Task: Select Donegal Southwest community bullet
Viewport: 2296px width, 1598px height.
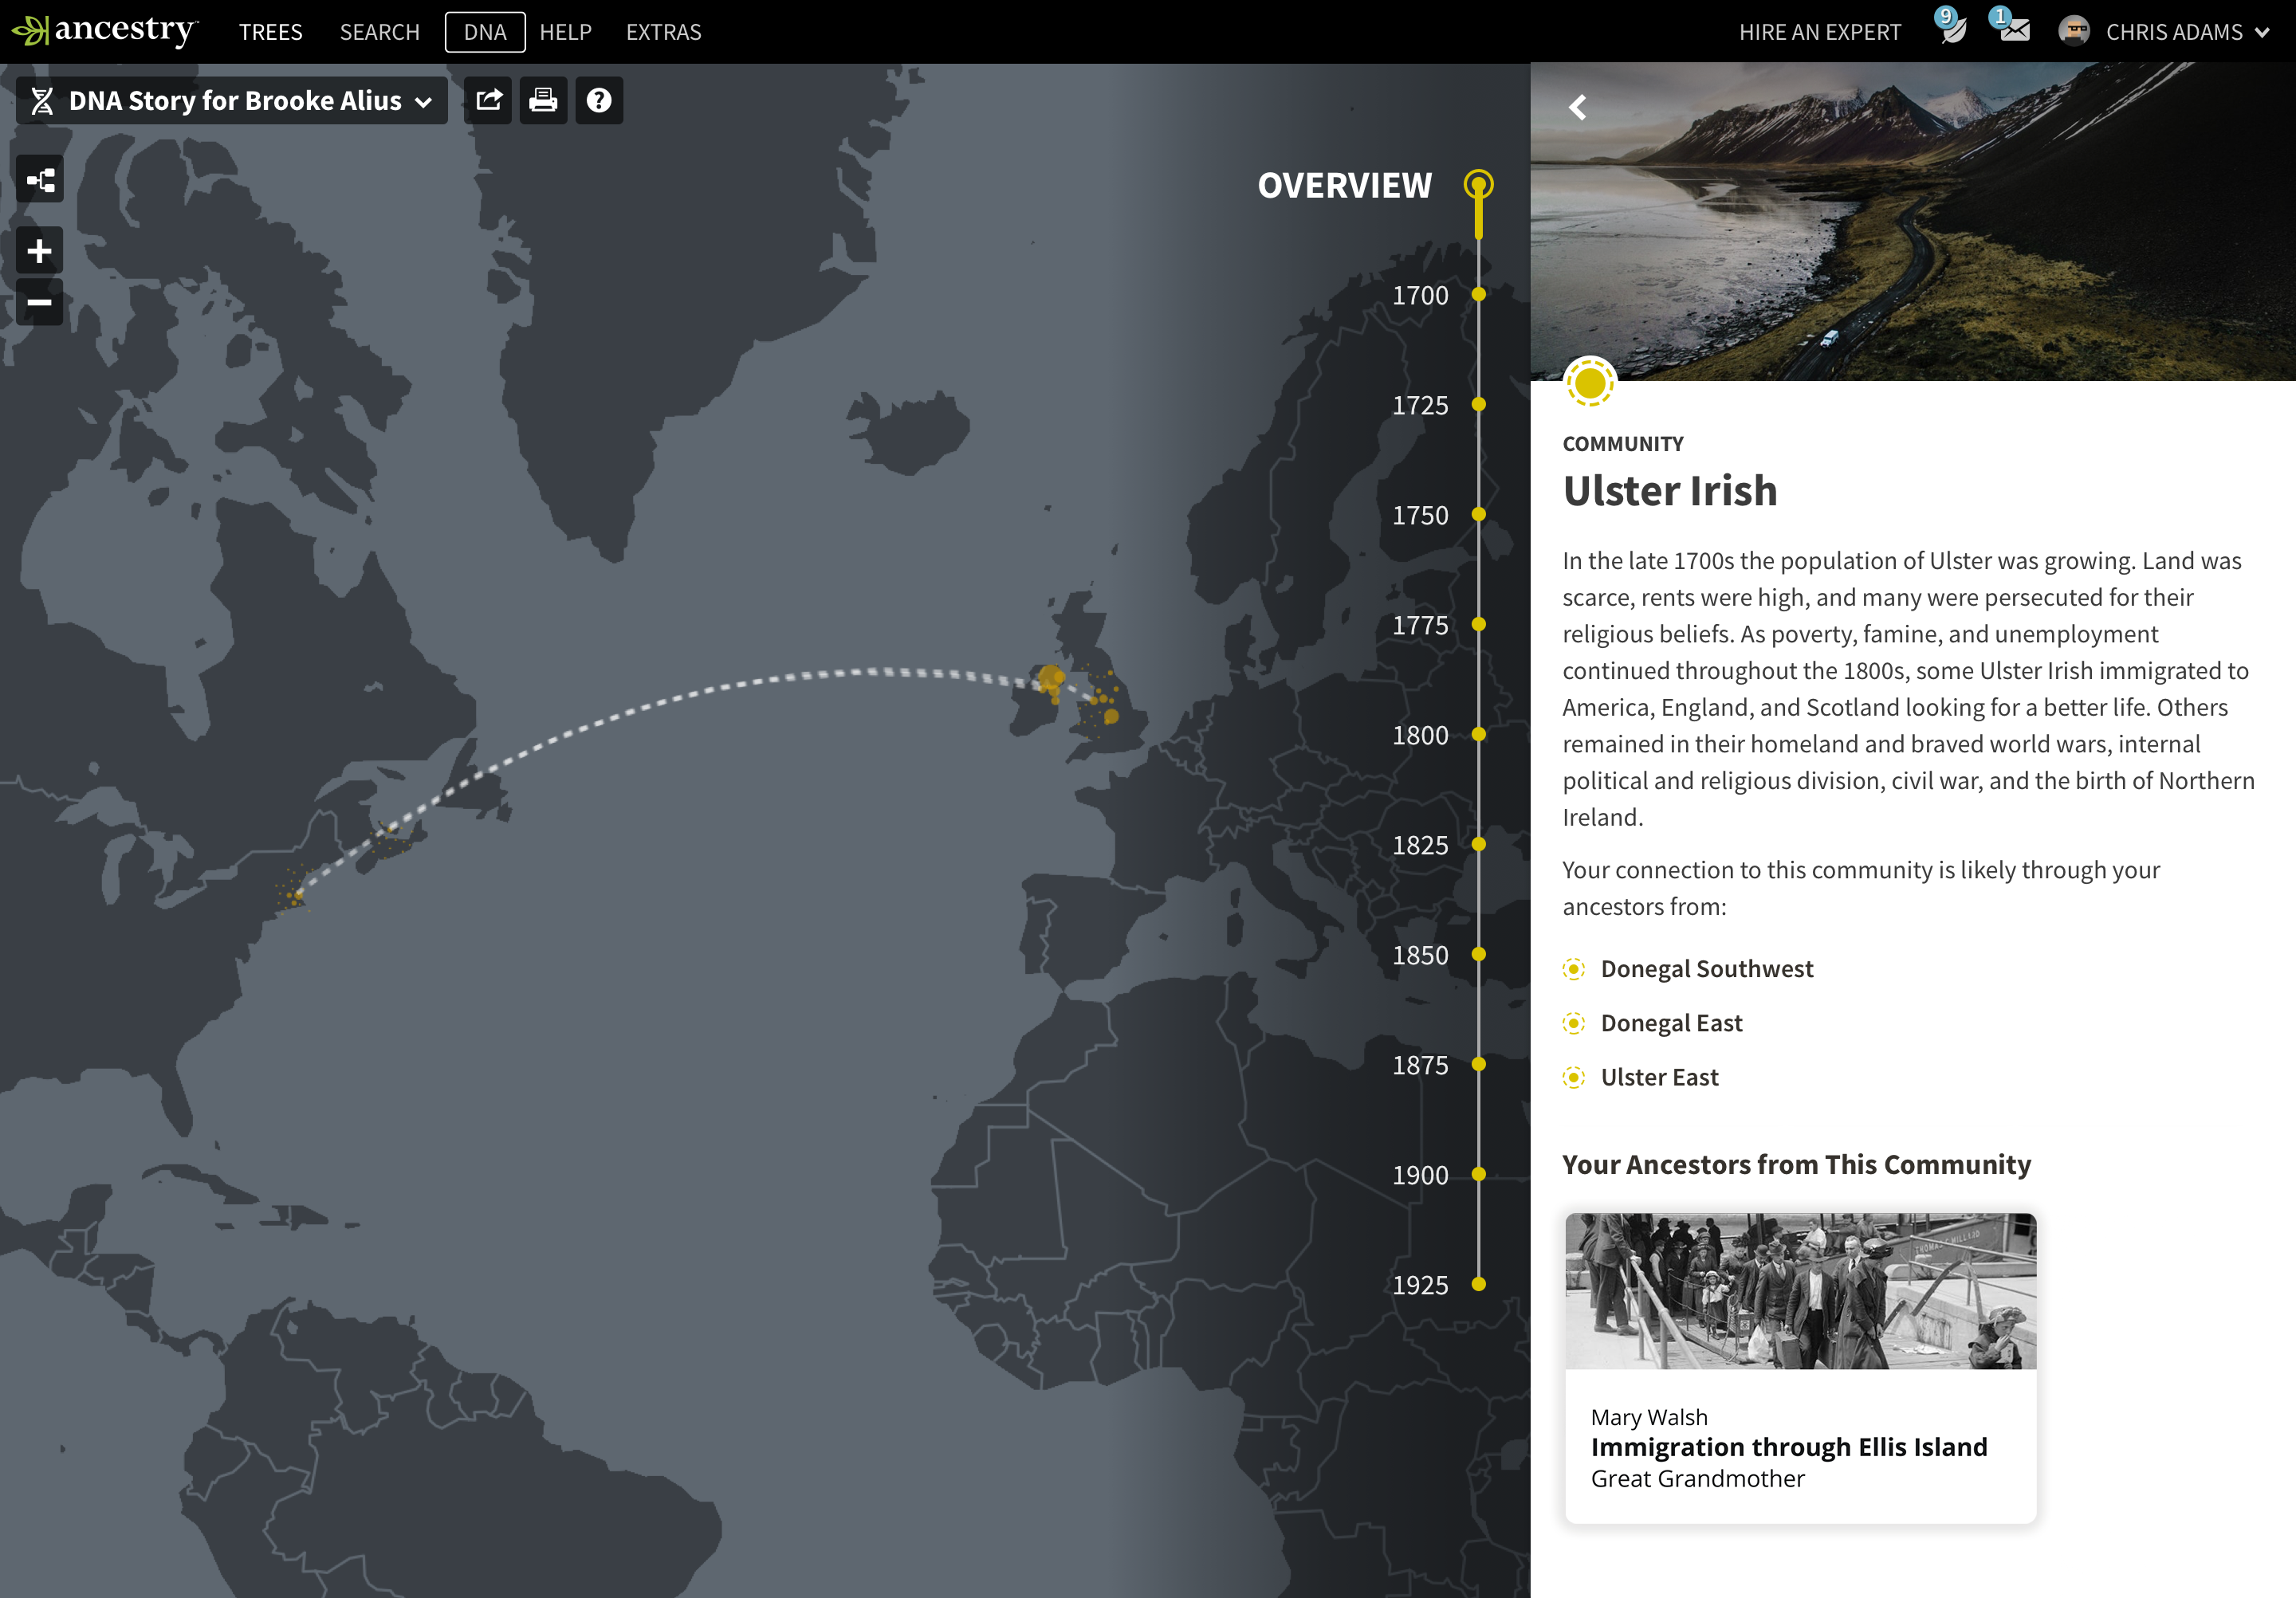Action: pos(1574,969)
